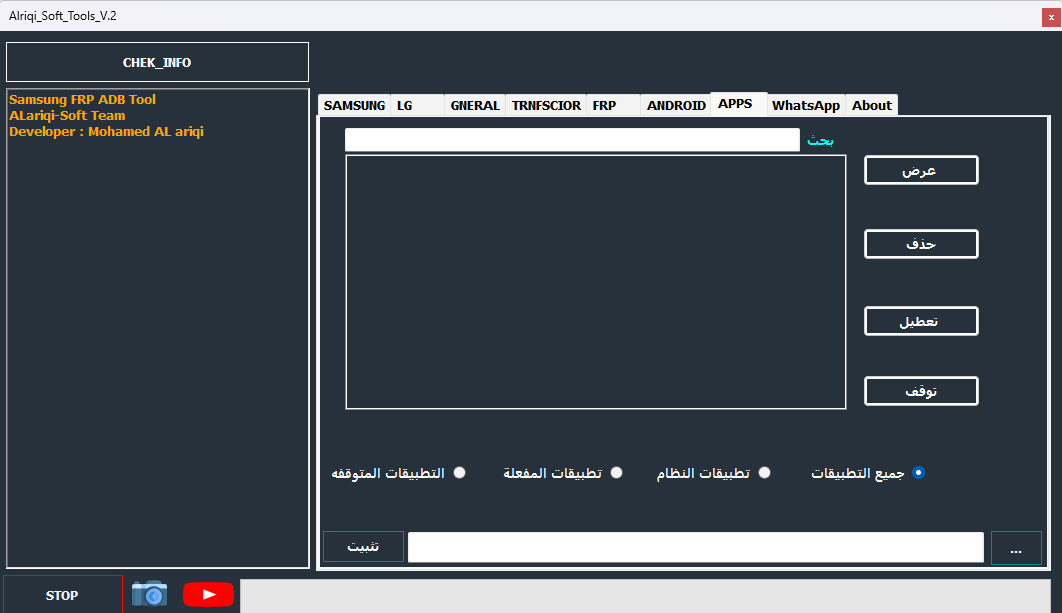1062x613 pixels.
Task: Click inside the بحث search field
Action: [571, 139]
